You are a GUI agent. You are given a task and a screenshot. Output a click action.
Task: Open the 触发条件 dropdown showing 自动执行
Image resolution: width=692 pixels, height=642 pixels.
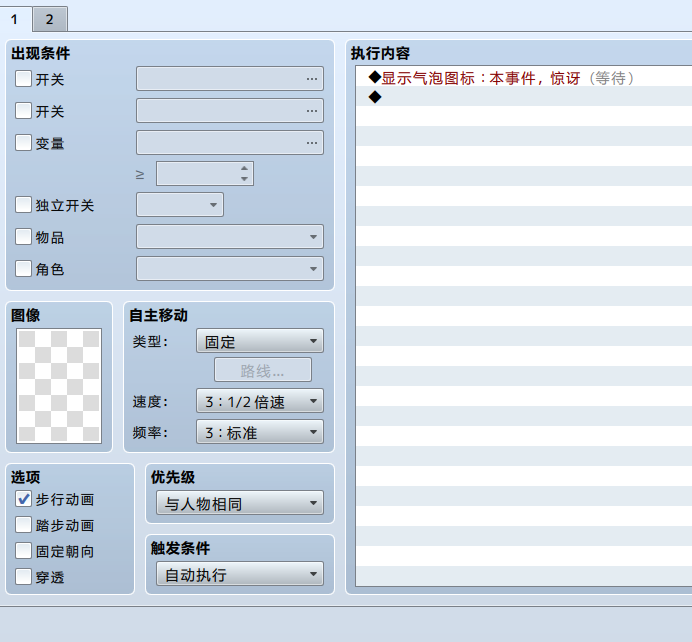pyautogui.click(x=240, y=574)
